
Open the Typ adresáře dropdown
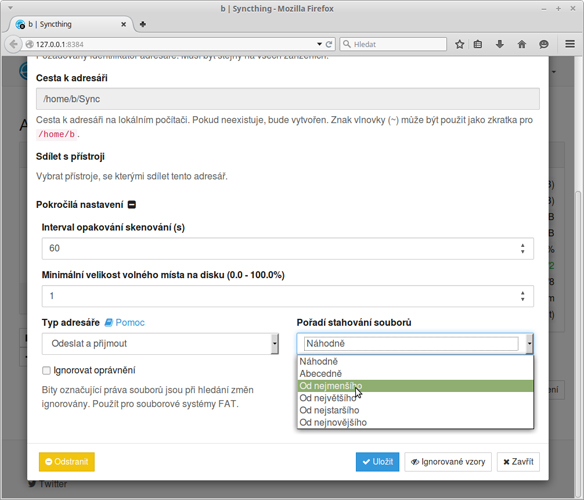click(x=160, y=344)
